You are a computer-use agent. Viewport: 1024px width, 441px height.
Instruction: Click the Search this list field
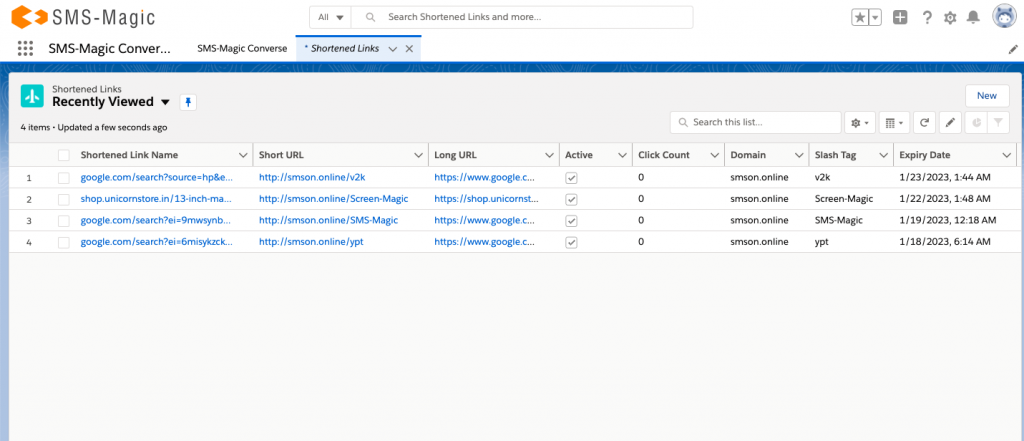pyautogui.click(x=756, y=122)
